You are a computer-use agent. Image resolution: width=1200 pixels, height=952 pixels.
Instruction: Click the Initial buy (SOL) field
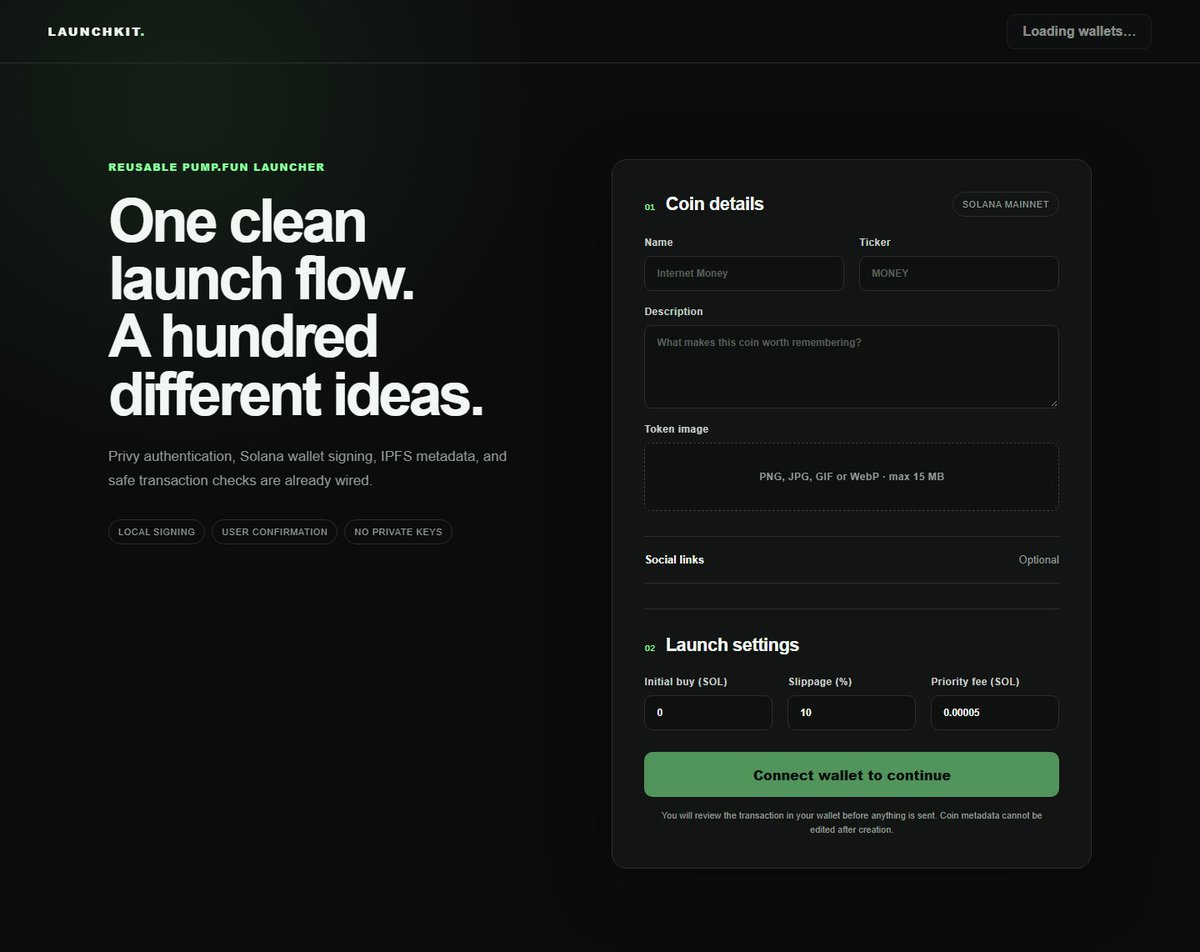coord(708,713)
